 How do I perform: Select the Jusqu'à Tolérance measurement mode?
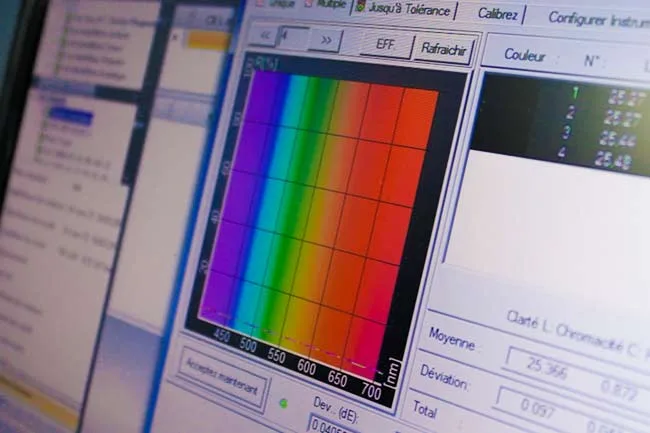(x=404, y=9)
